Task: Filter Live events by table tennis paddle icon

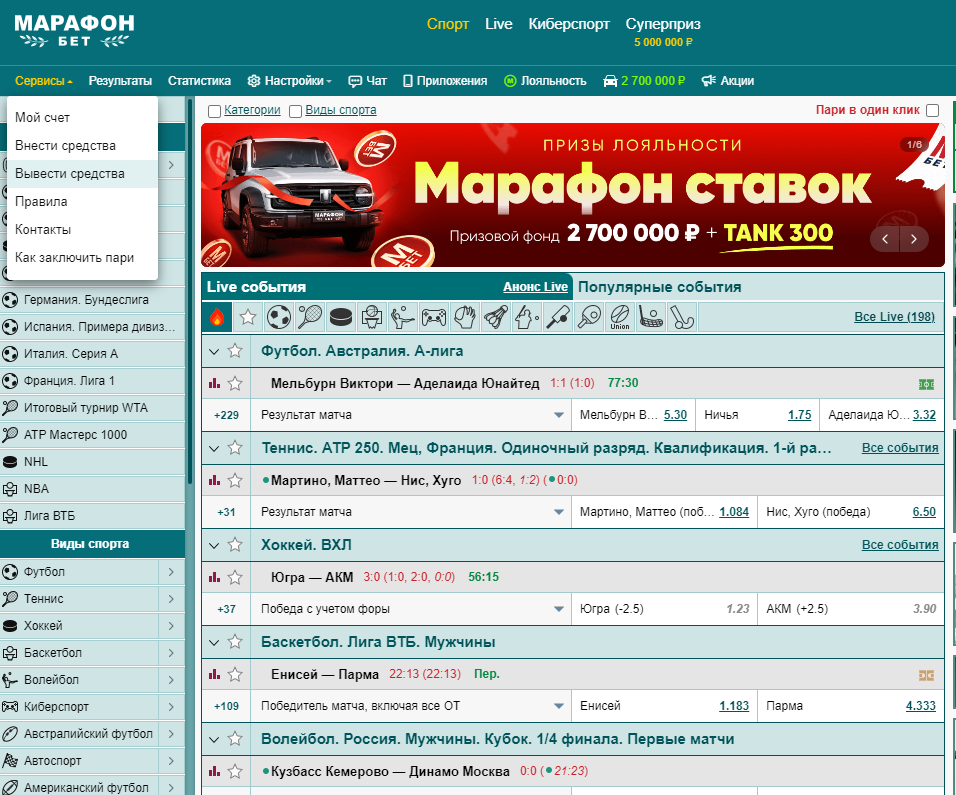Action: [x=590, y=317]
